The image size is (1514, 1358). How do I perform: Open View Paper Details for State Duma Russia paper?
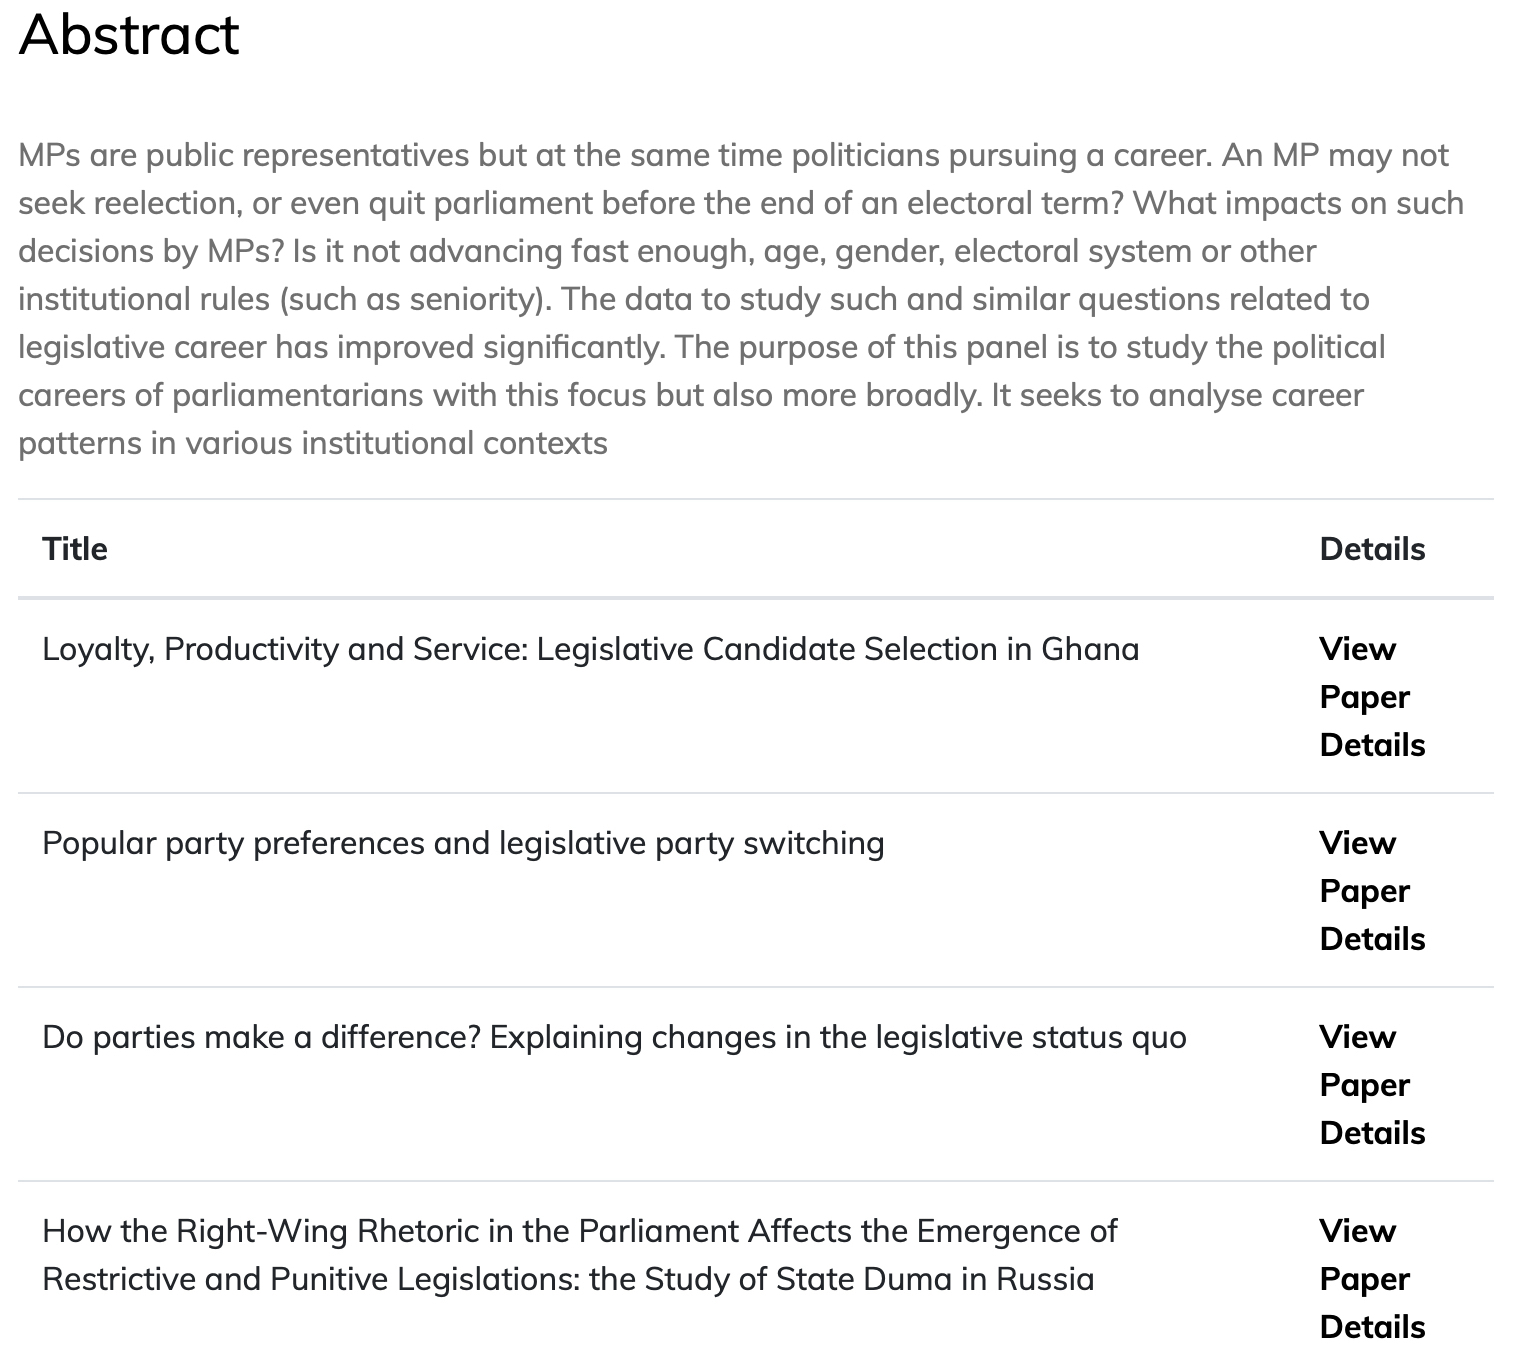(x=1371, y=1279)
